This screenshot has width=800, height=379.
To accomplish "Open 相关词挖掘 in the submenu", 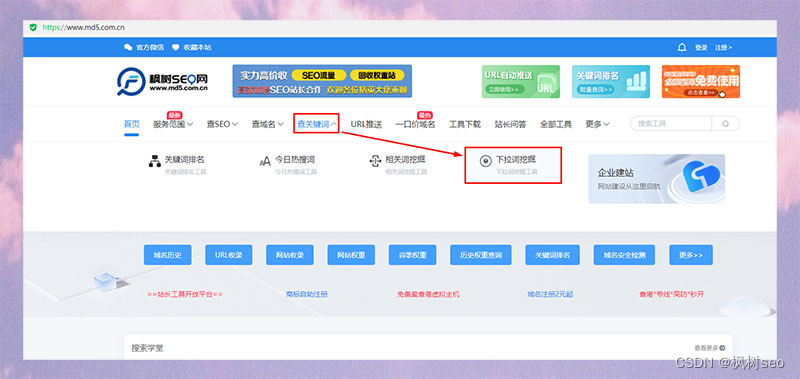I will pos(406,160).
